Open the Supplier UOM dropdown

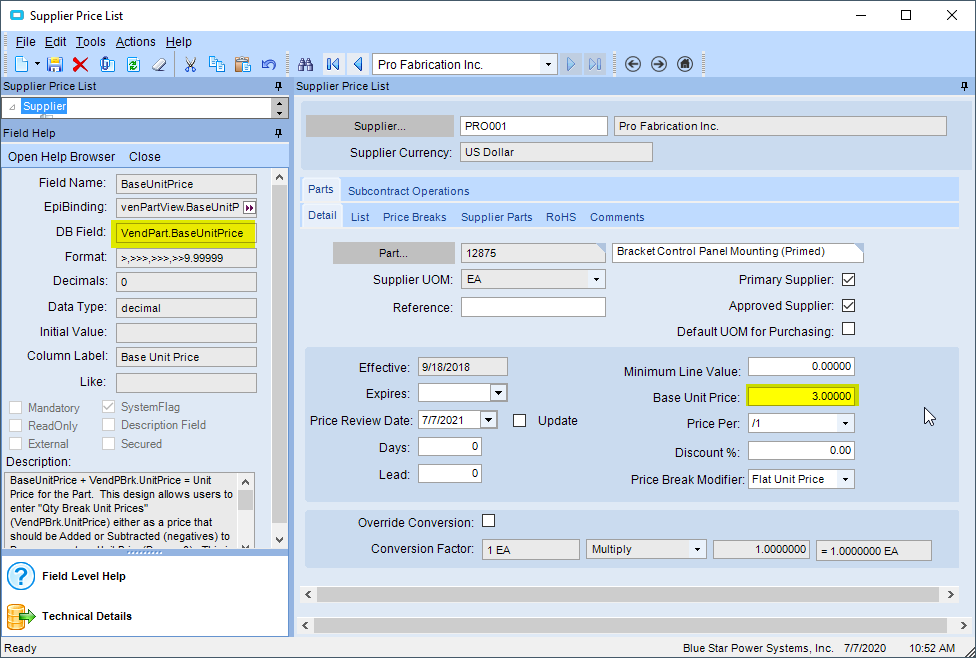[x=596, y=280]
